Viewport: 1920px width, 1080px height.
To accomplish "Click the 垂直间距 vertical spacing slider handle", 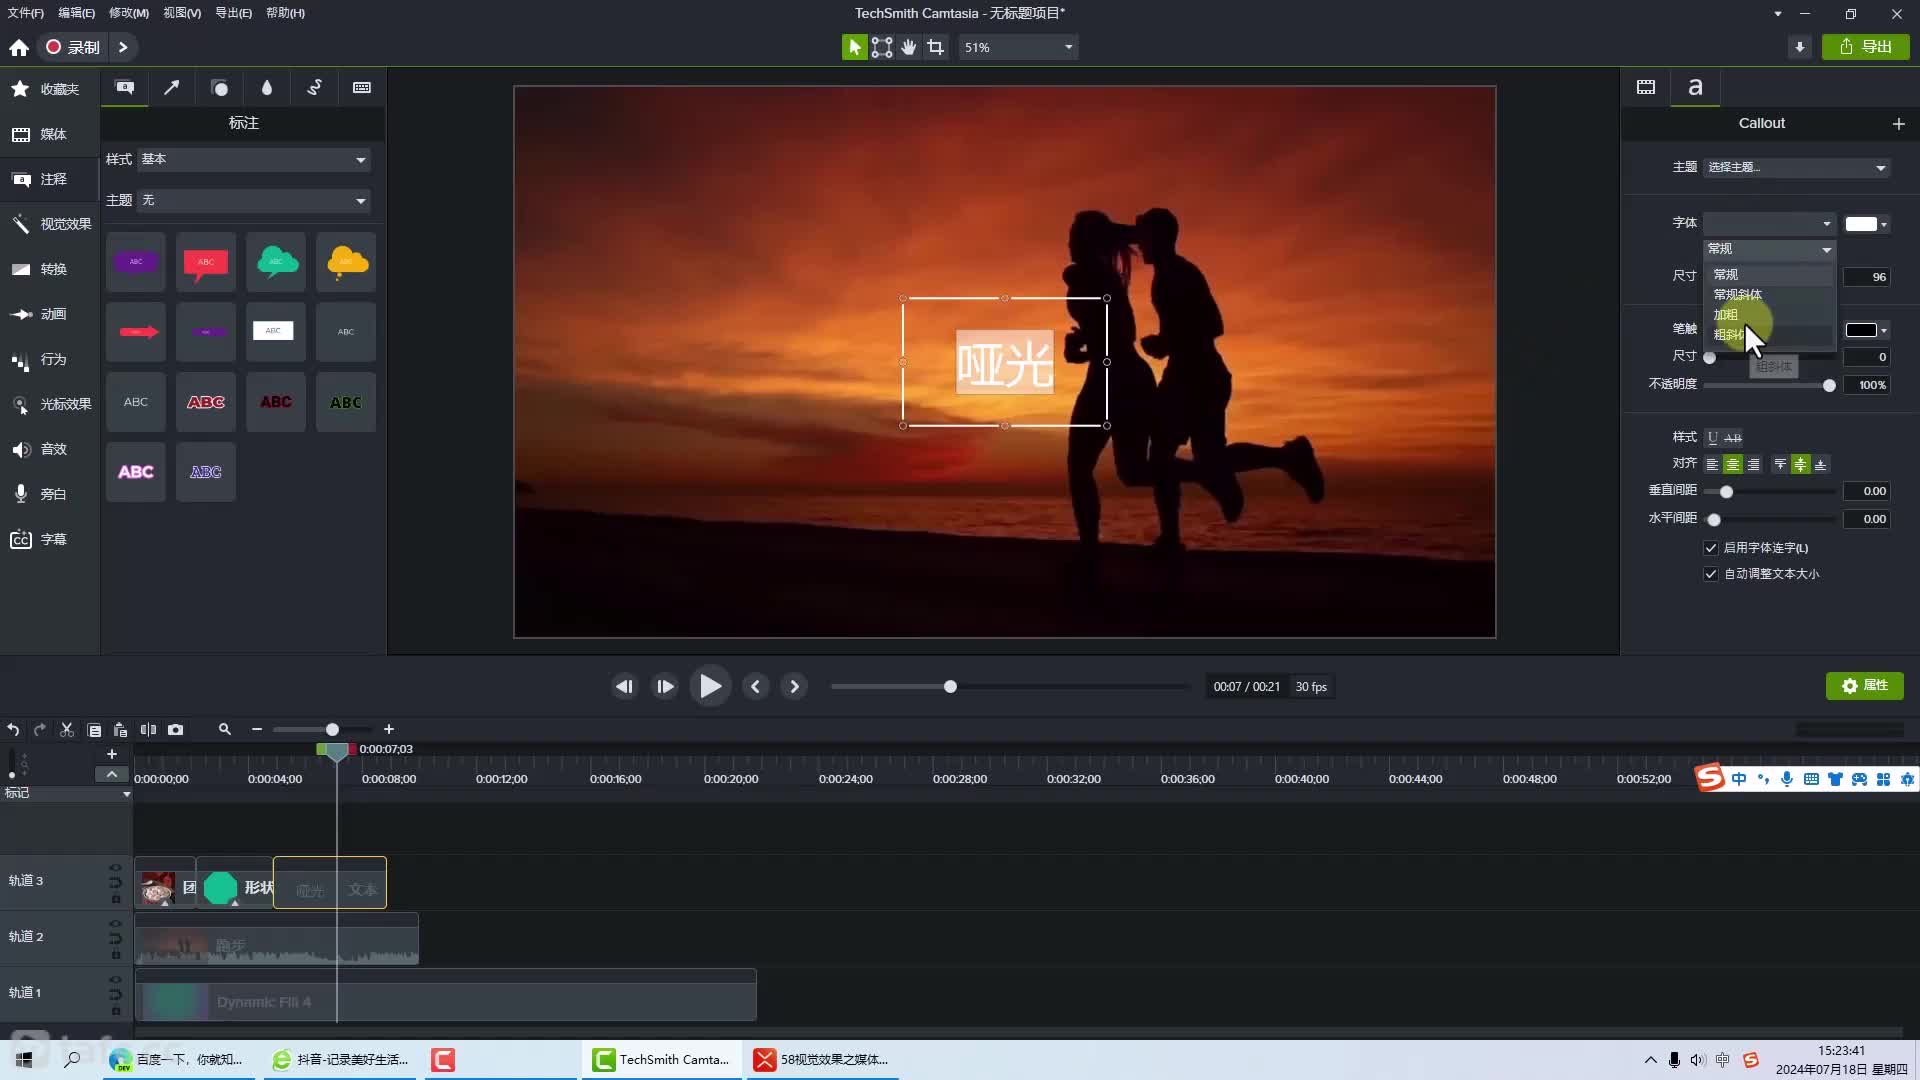I will [x=1726, y=491].
